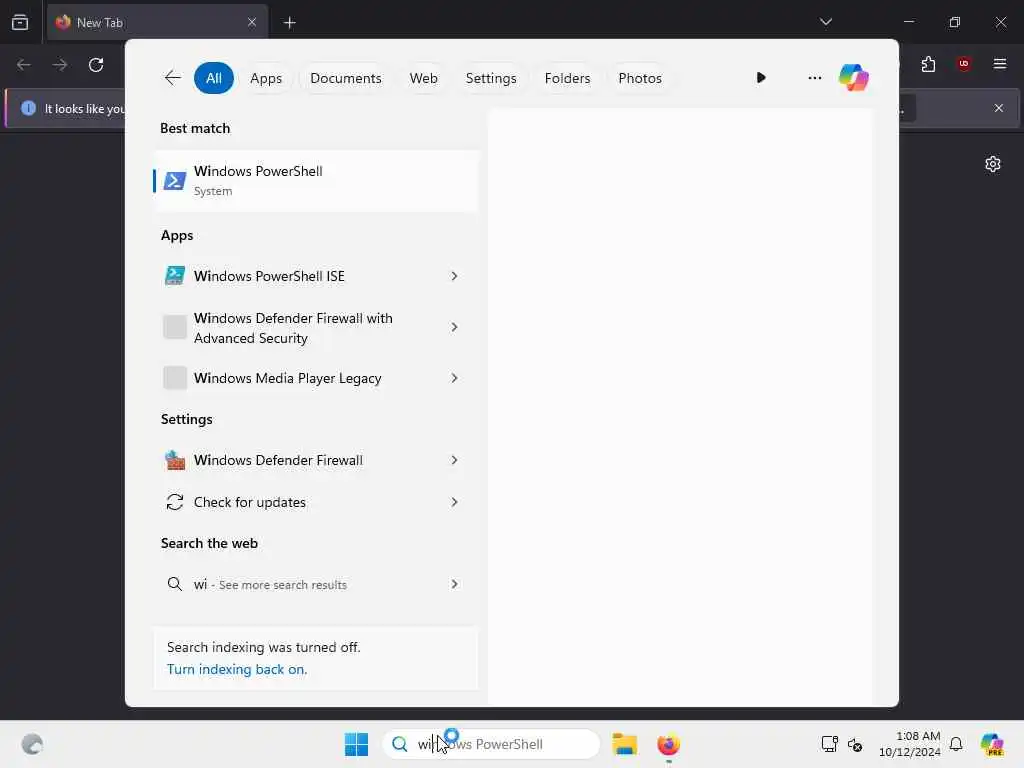
Task: Expand 'wi' see more search results chevron
Action: [x=455, y=584]
